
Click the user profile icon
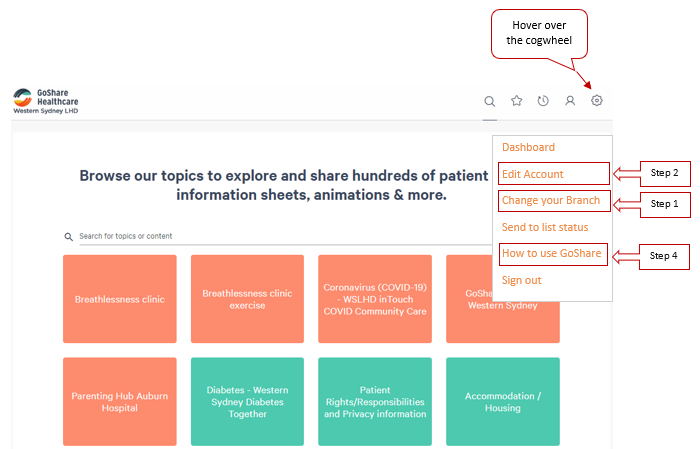point(570,101)
